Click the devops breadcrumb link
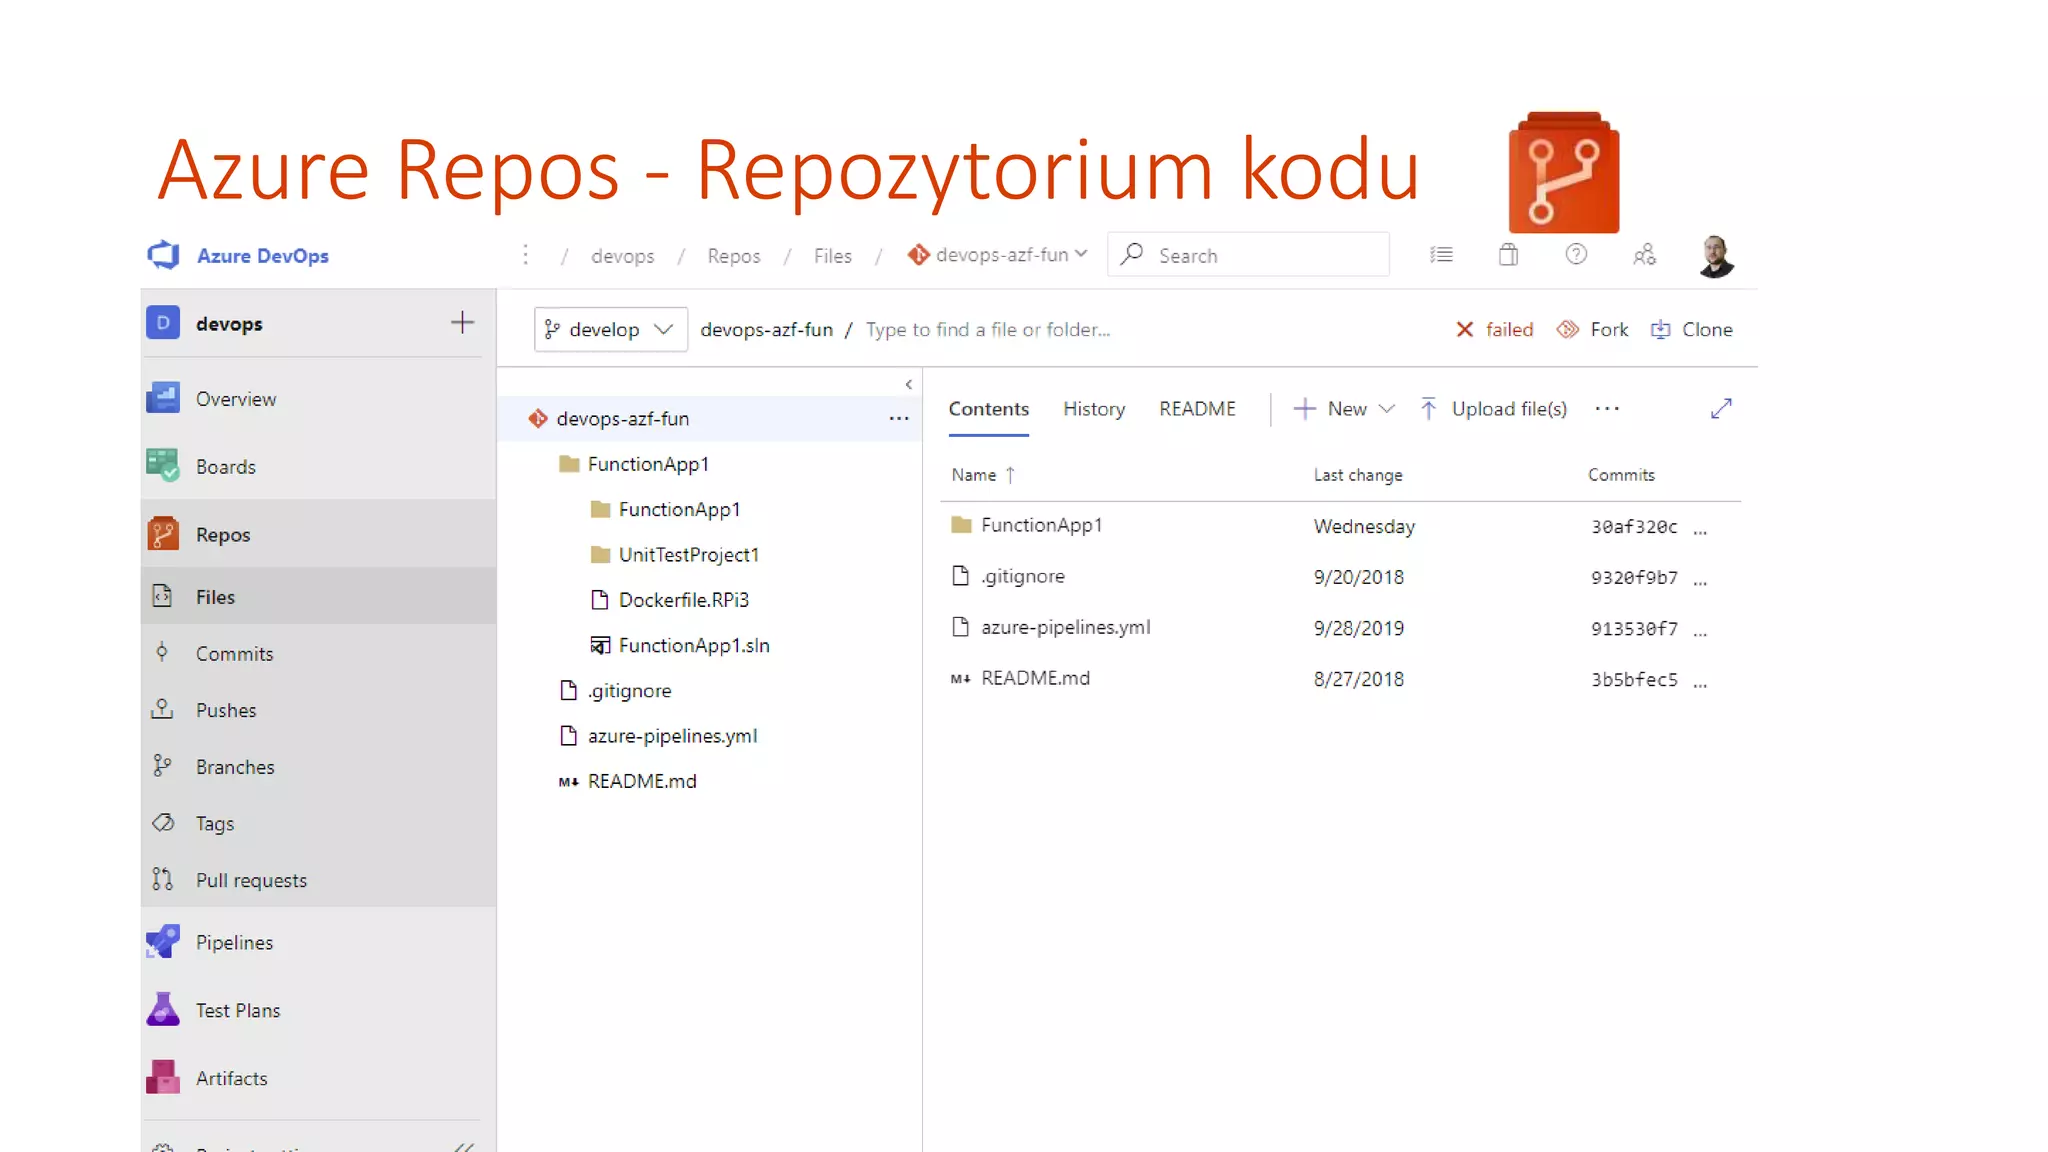 (622, 256)
